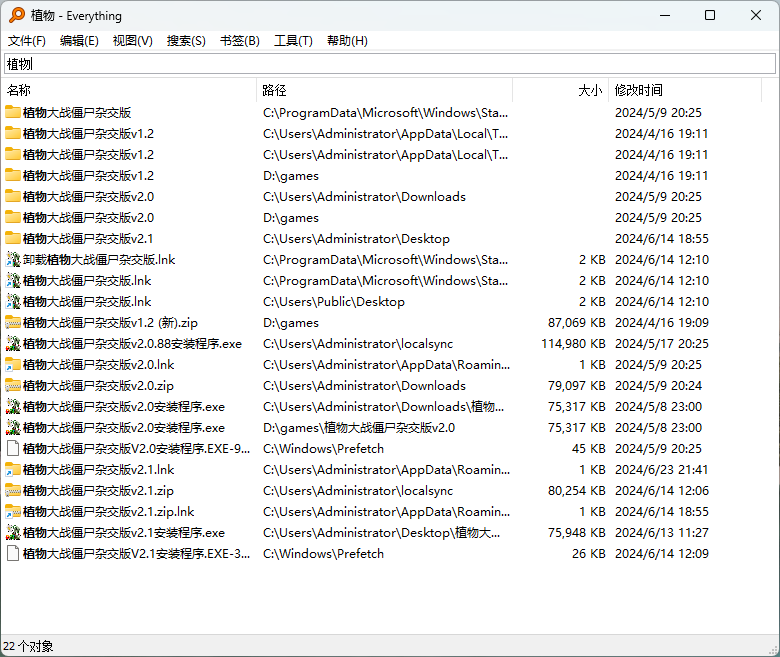Screen dimensions: 780x657
Task: Click blank file icon of V2.0安装程序.EXE-9 prefetch
Action: click(13, 449)
